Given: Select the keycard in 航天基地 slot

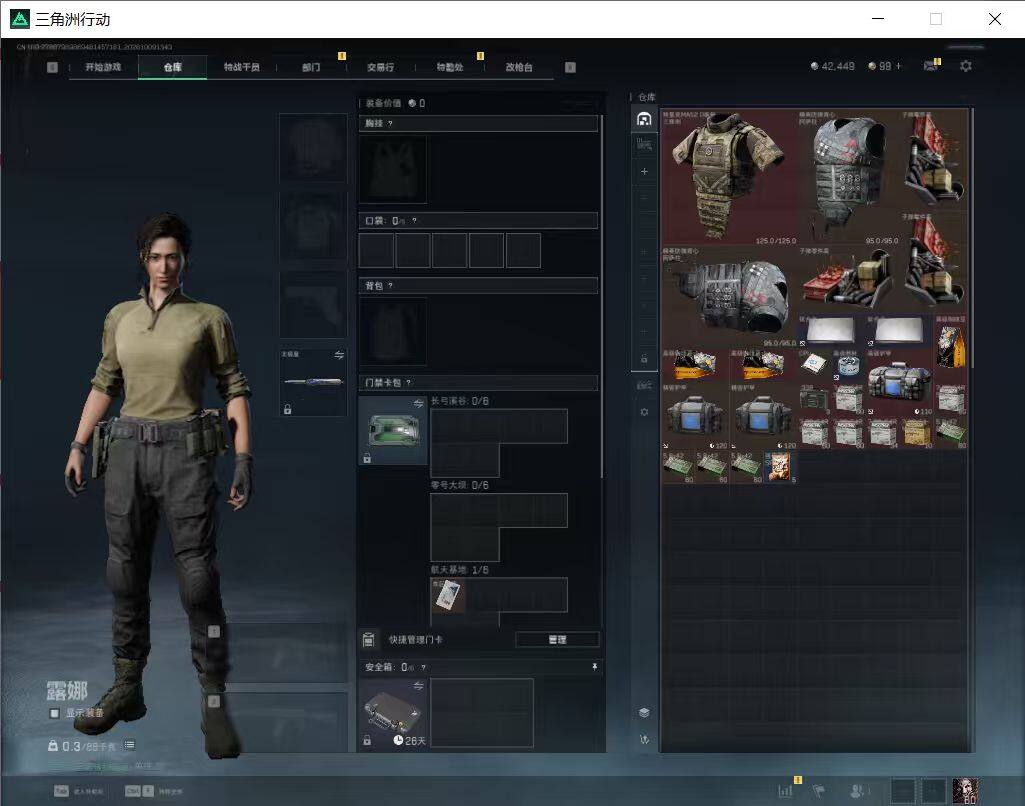Looking at the screenshot, I should 448,595.
